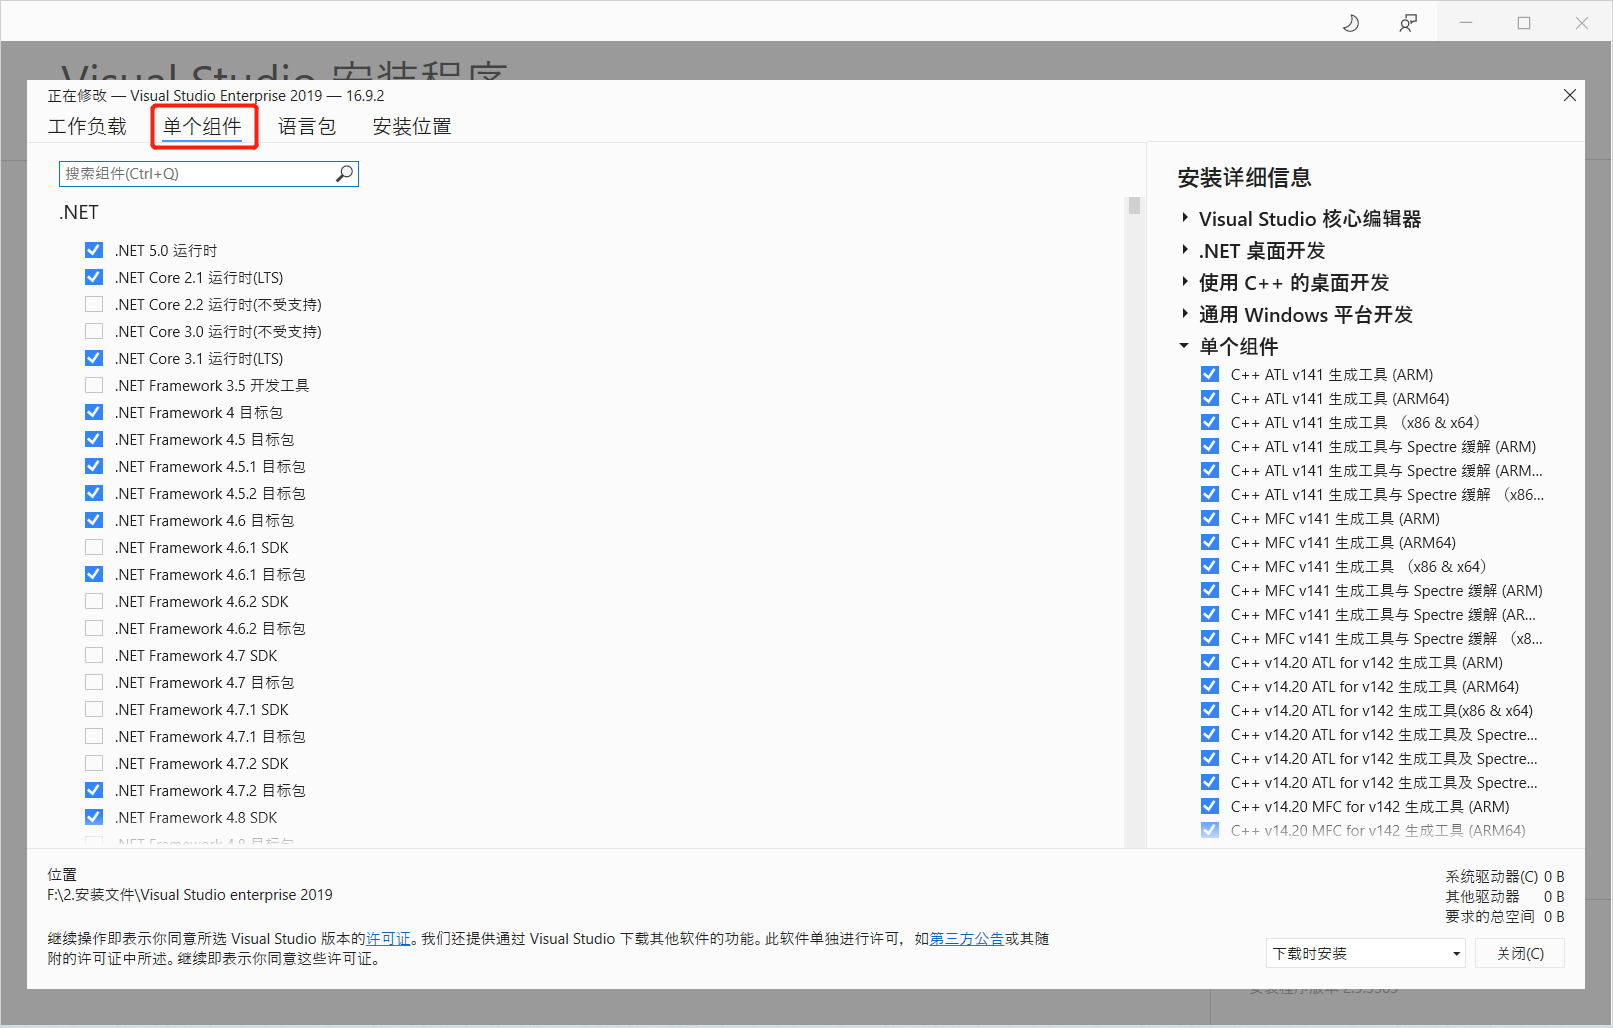Expand Visual Studio 核心编辑器 details
1613x1028 pixels.
click(x=1185, y=218)
